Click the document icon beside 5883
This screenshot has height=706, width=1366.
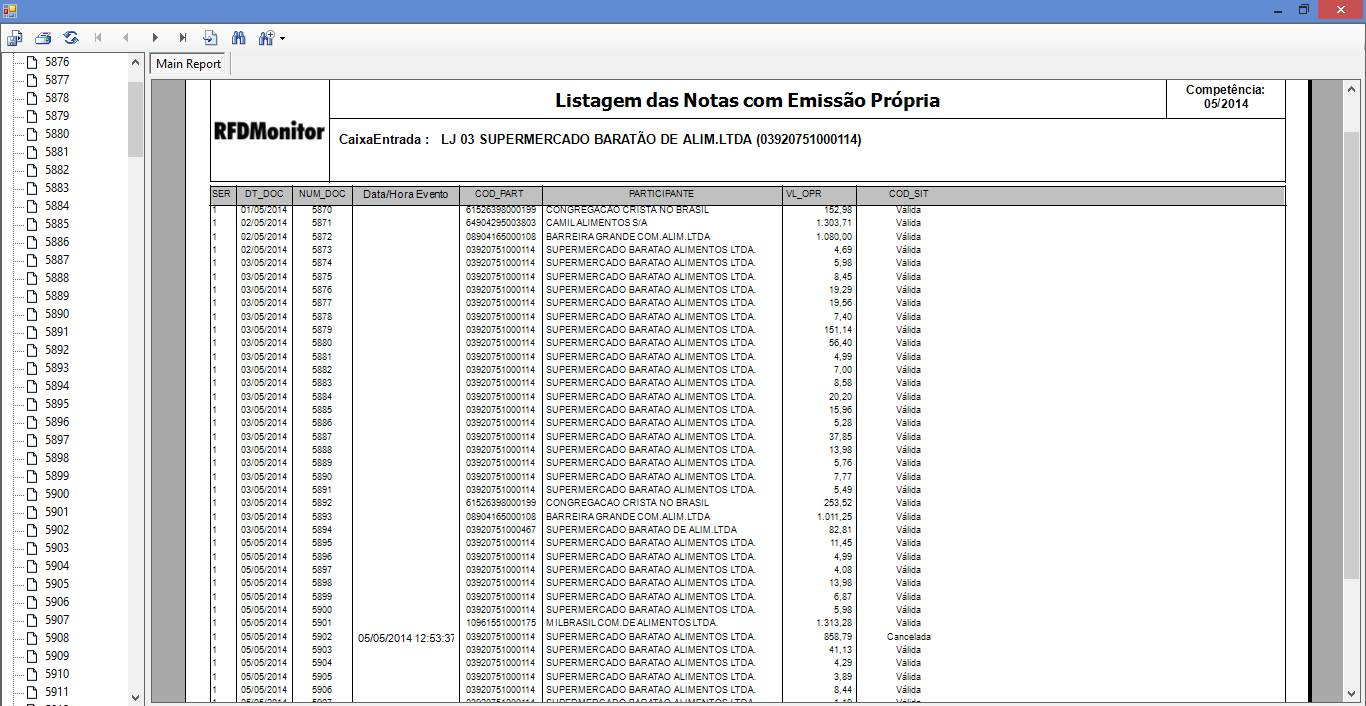click(30, 188)
